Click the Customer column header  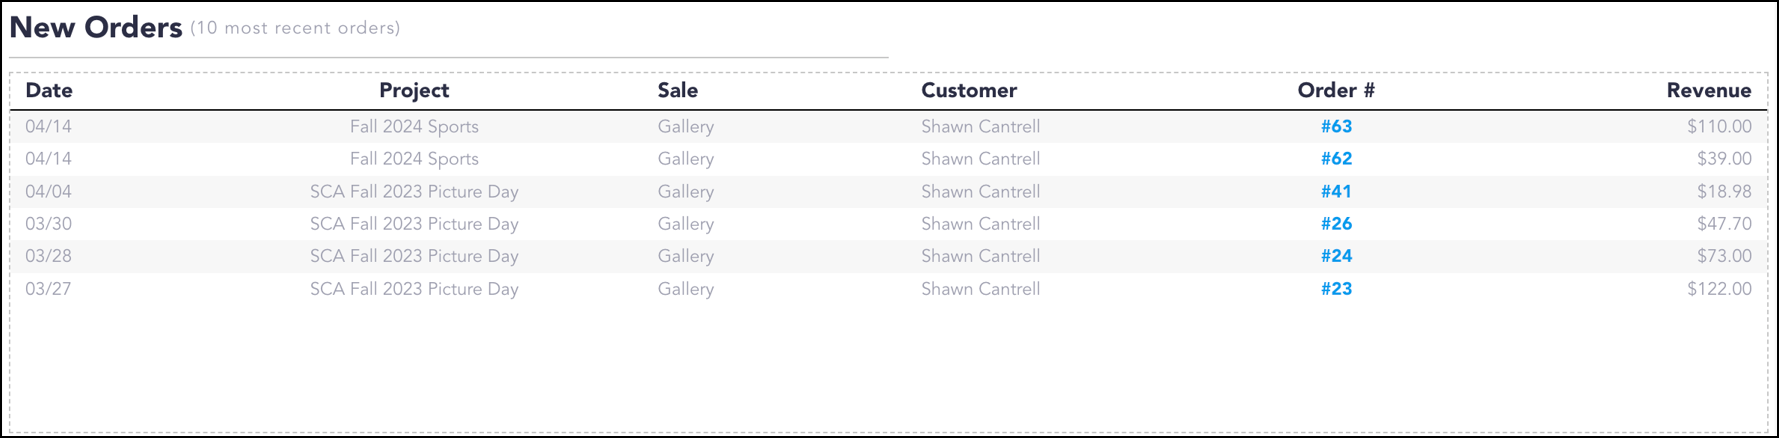click(x=969, y=91)
